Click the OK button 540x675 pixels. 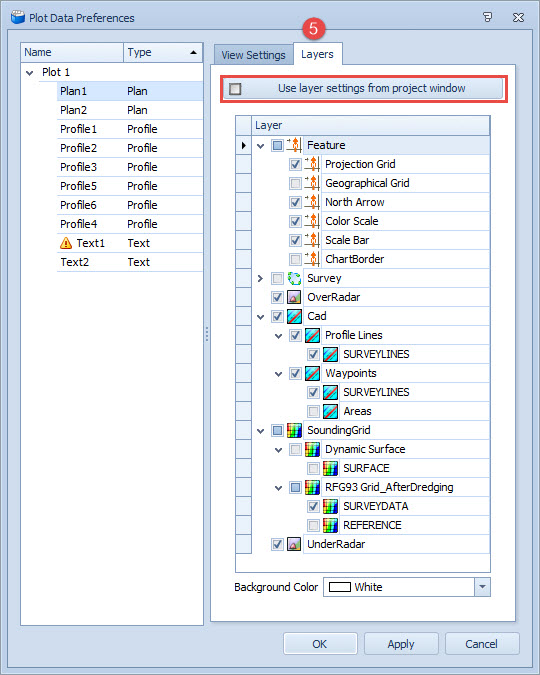320,644
